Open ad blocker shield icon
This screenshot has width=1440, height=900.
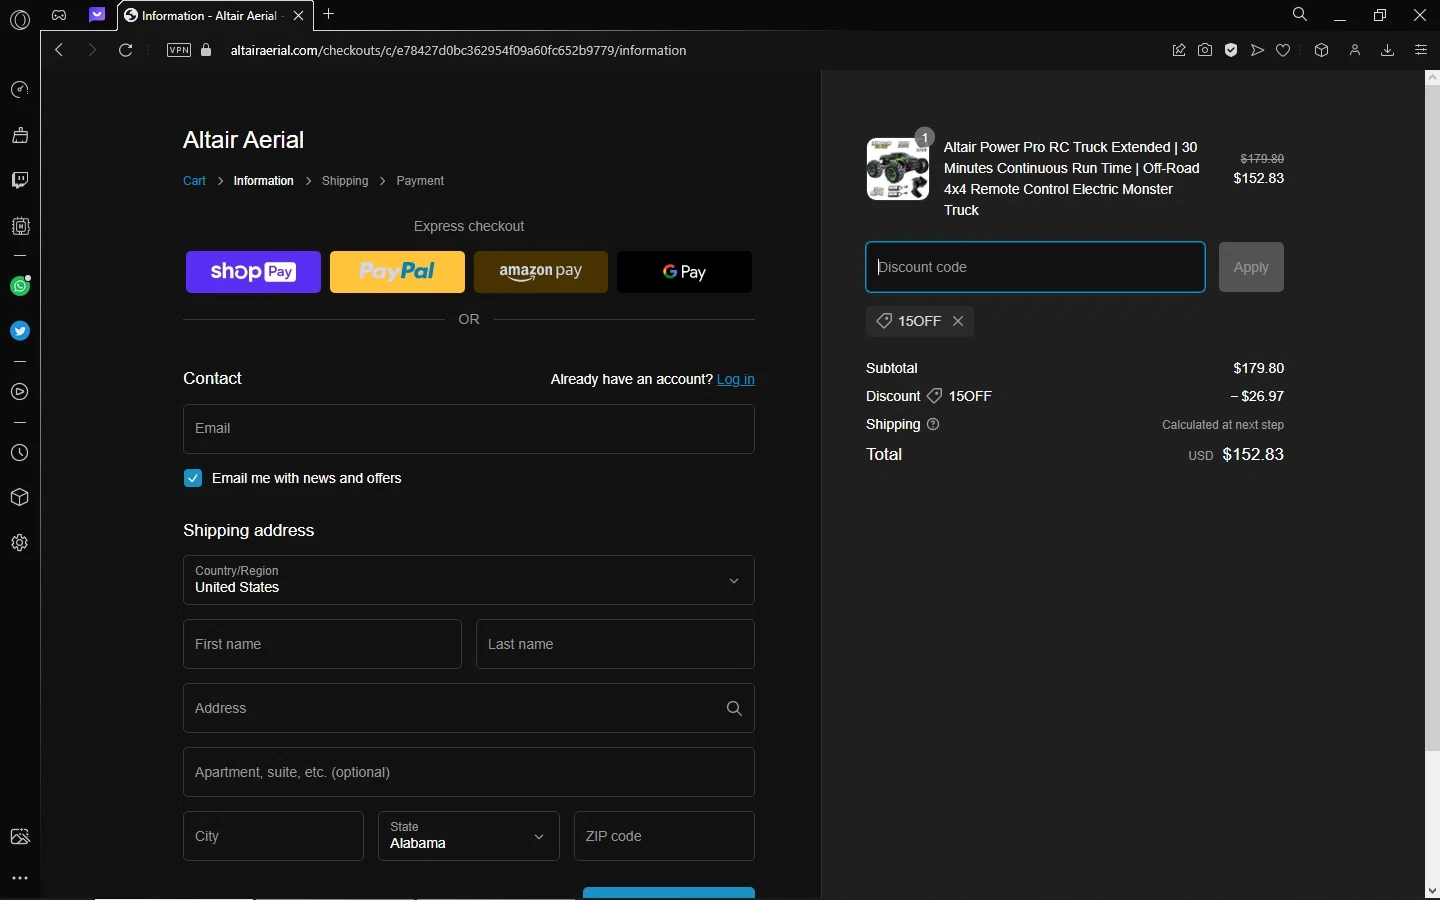tap(1231, 50)
